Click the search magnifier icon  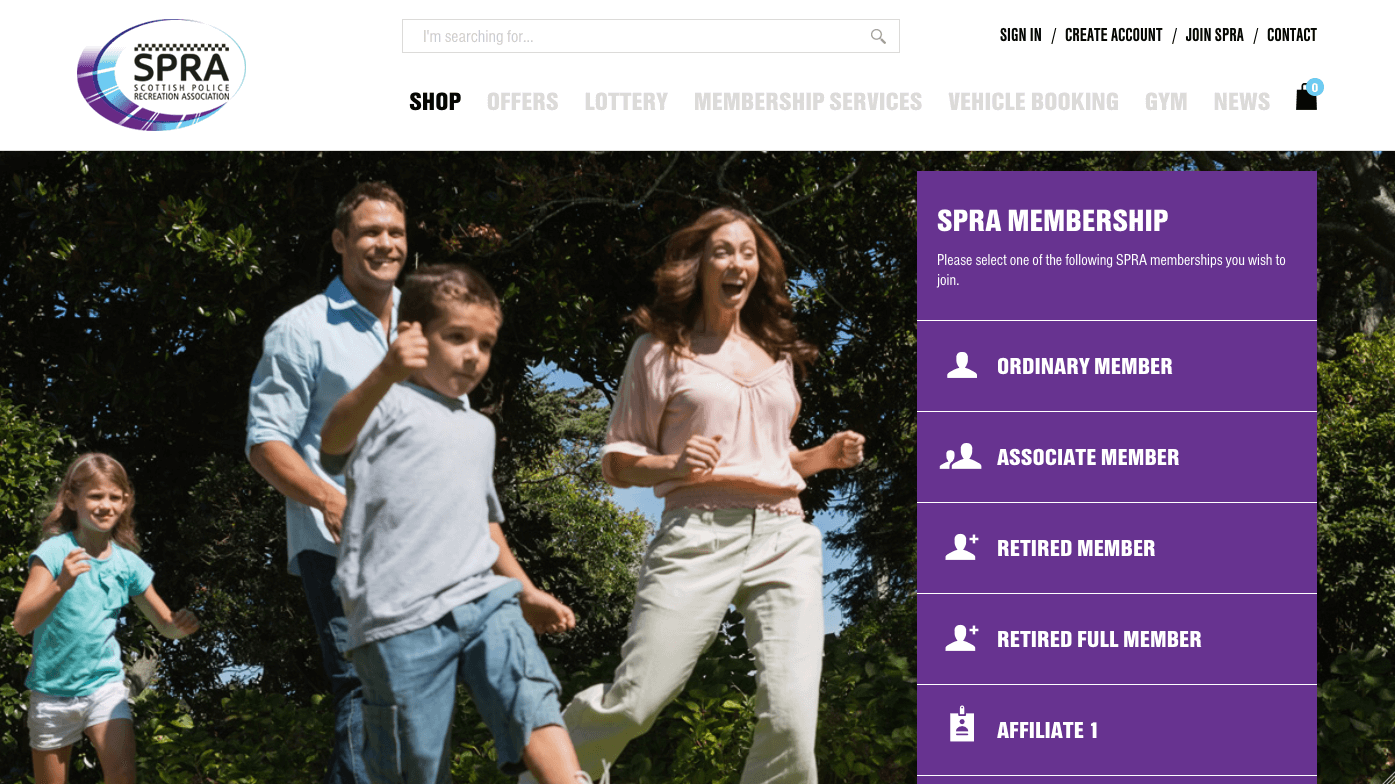tap(878, 37)
